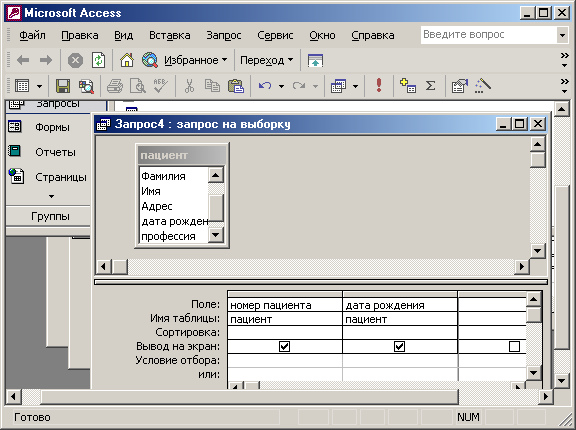This screenshot has height=430, width=576.
Task: Open the Properties icon
Action: [x=459, y=86]
